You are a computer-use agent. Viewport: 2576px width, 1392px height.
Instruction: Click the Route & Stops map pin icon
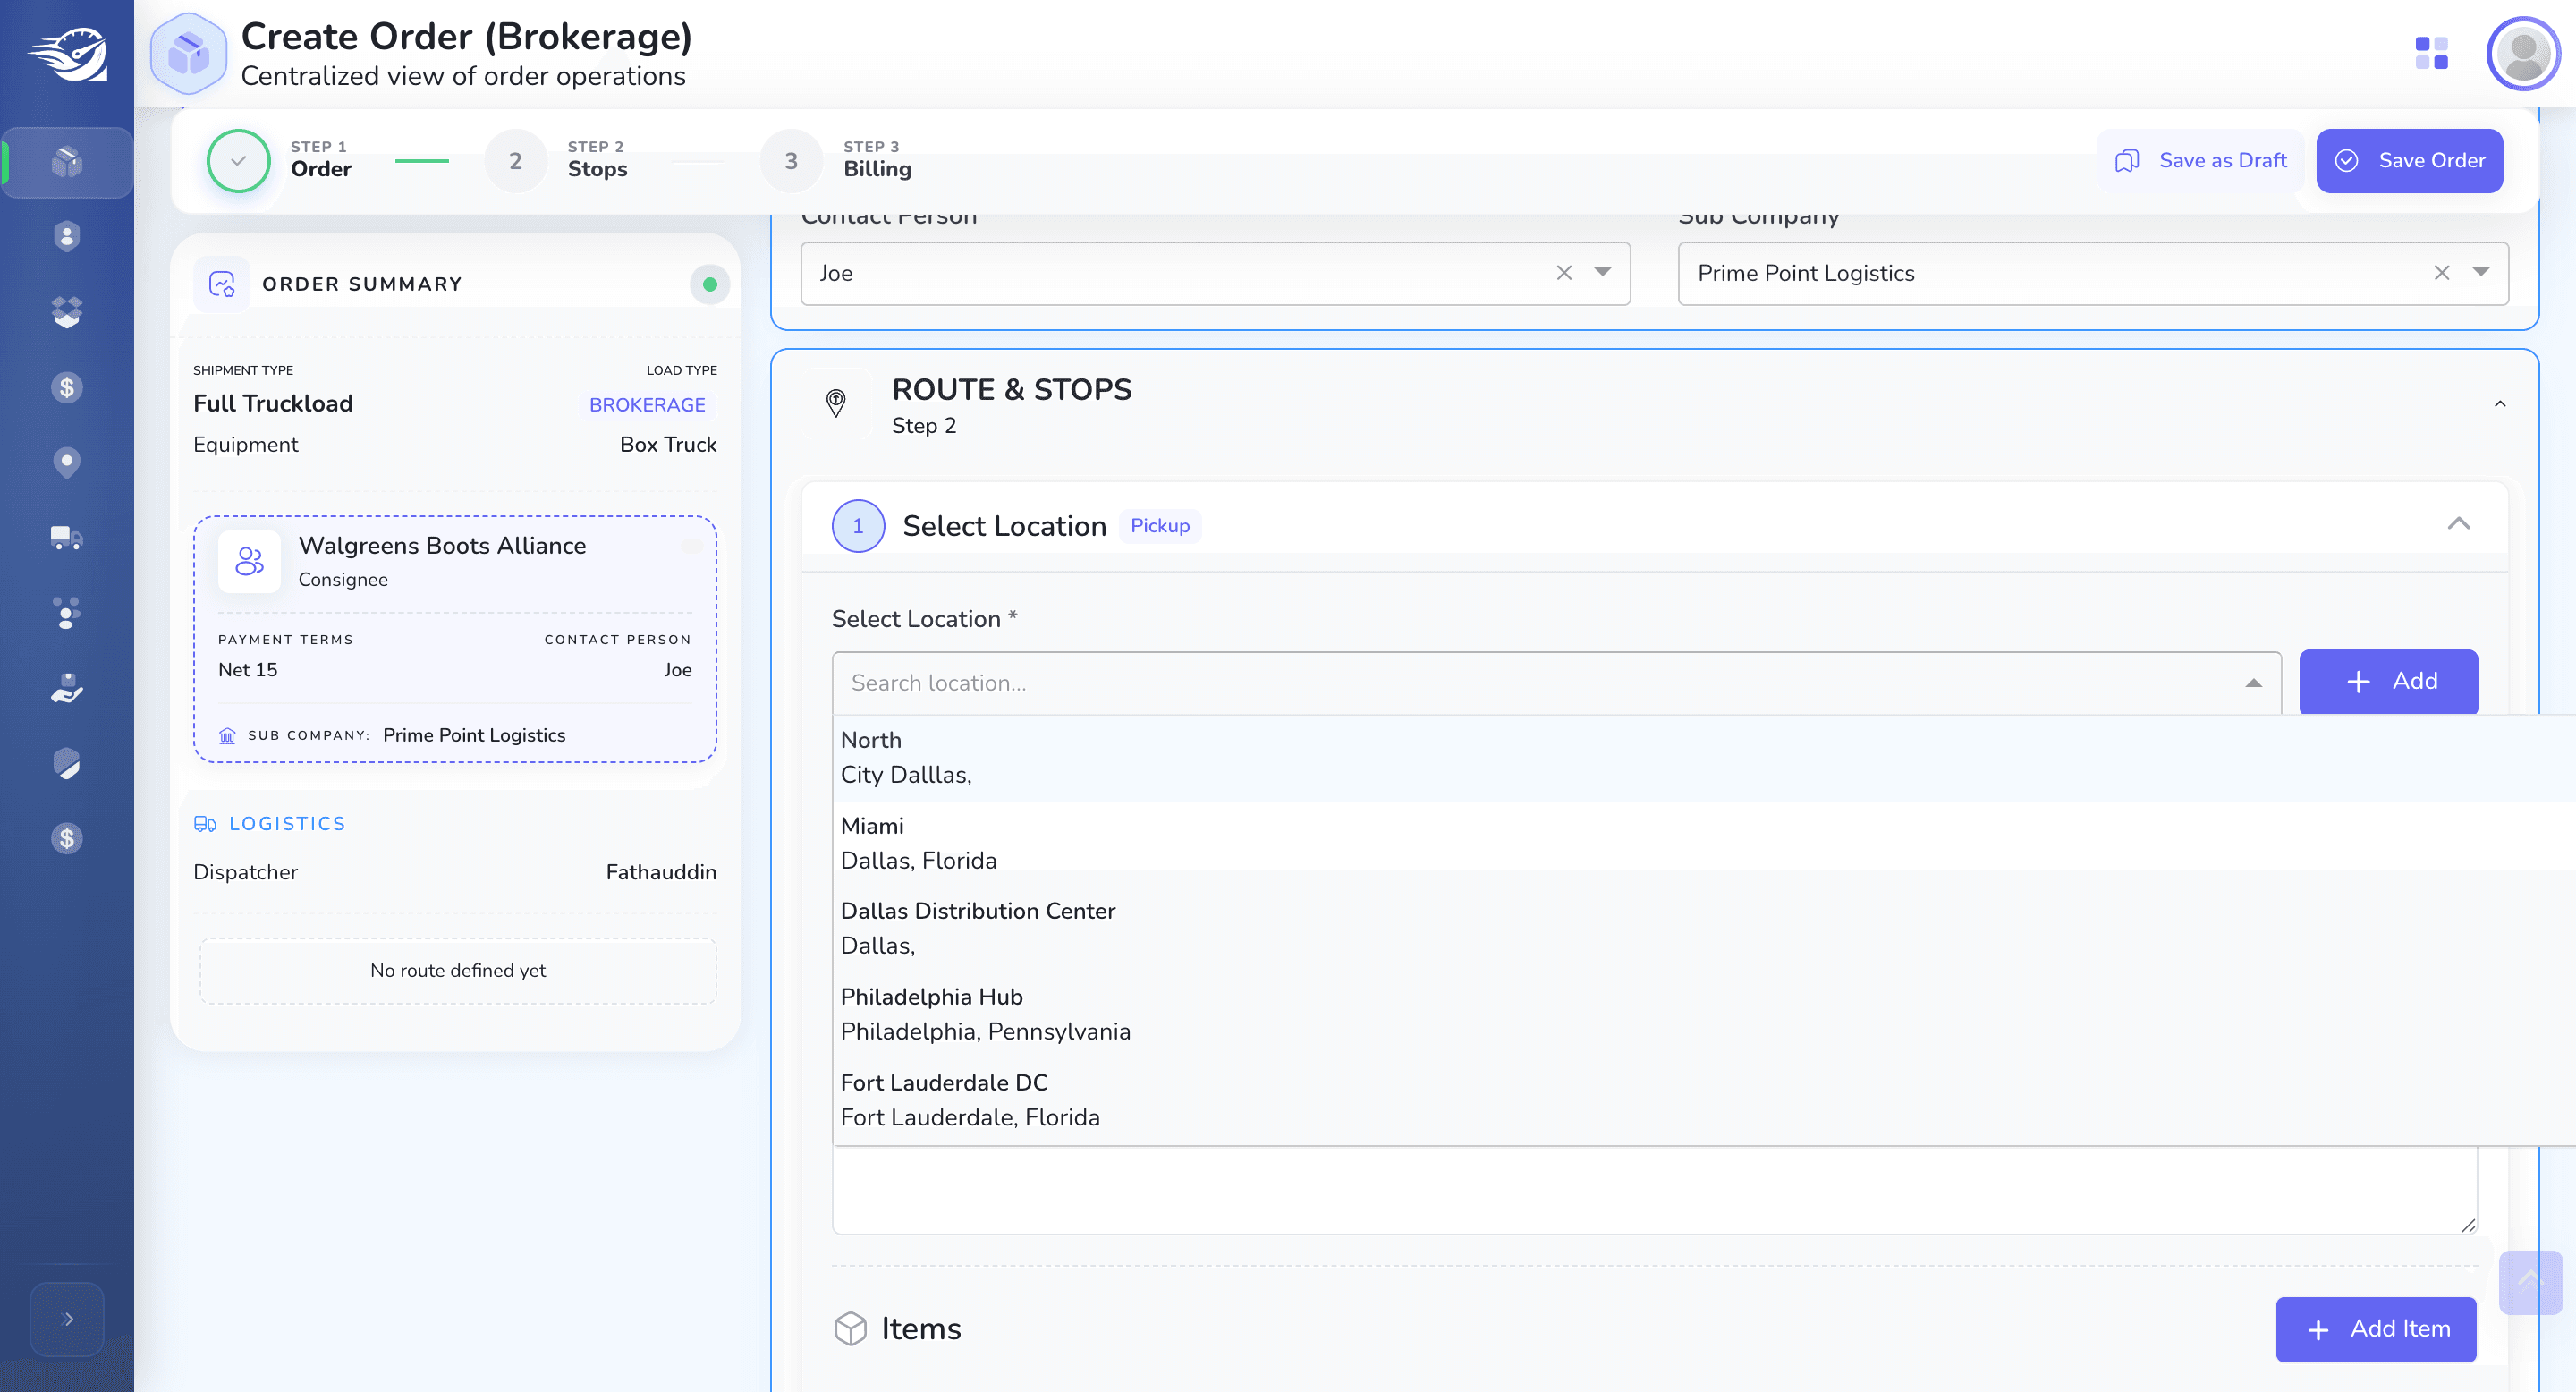pos(835,403)
